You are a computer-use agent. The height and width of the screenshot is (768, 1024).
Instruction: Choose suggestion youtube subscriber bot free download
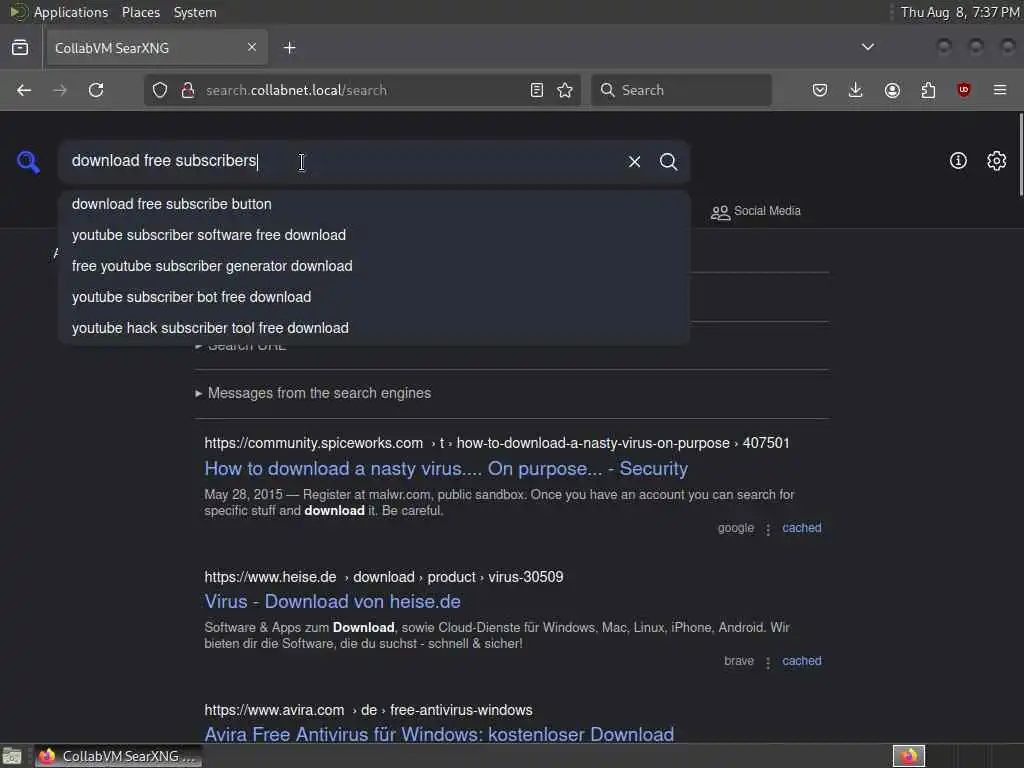pos(374,297)
